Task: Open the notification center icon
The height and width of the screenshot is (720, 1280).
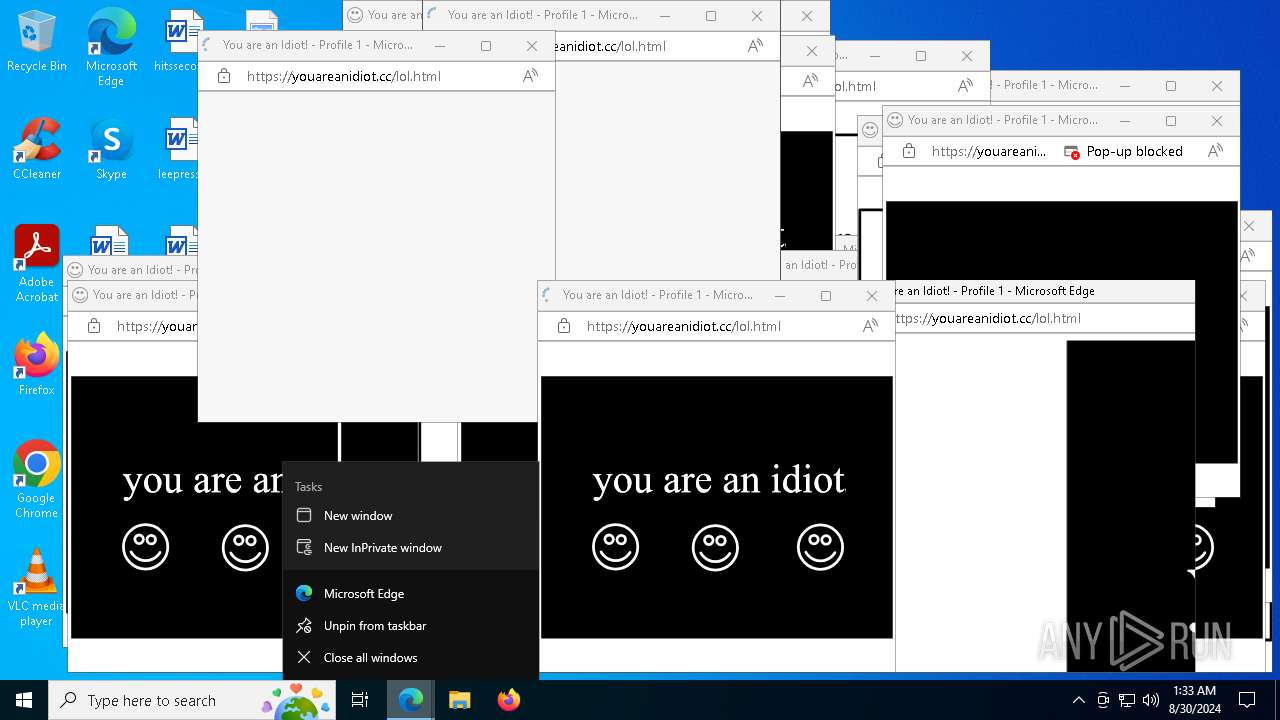Action: (x=1247, y=700)
